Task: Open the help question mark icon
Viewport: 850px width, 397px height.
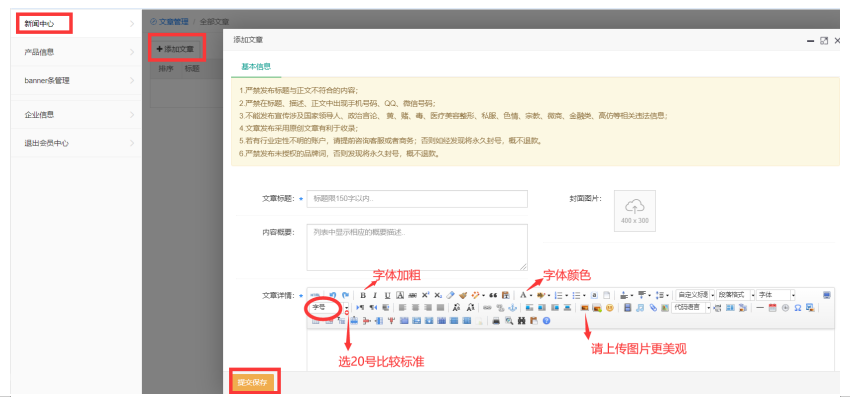Action: pos(546,321)
